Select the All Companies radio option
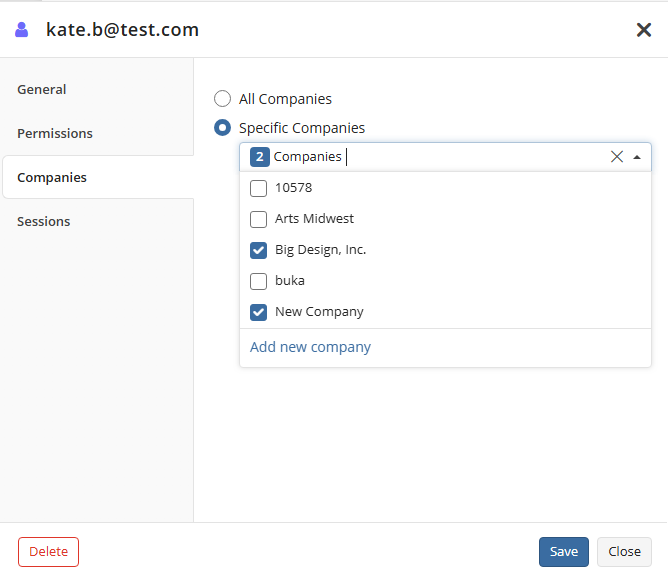The image size is (668, 570). (222, 99)
